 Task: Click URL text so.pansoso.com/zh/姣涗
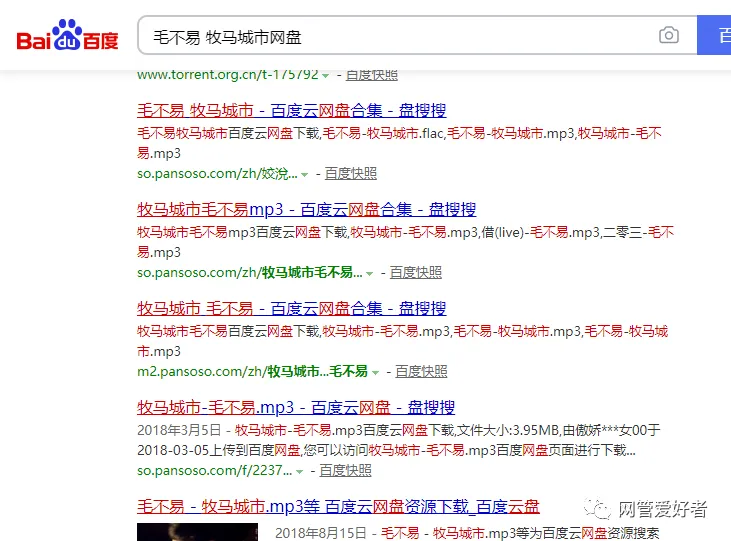(x=217, y=173)
